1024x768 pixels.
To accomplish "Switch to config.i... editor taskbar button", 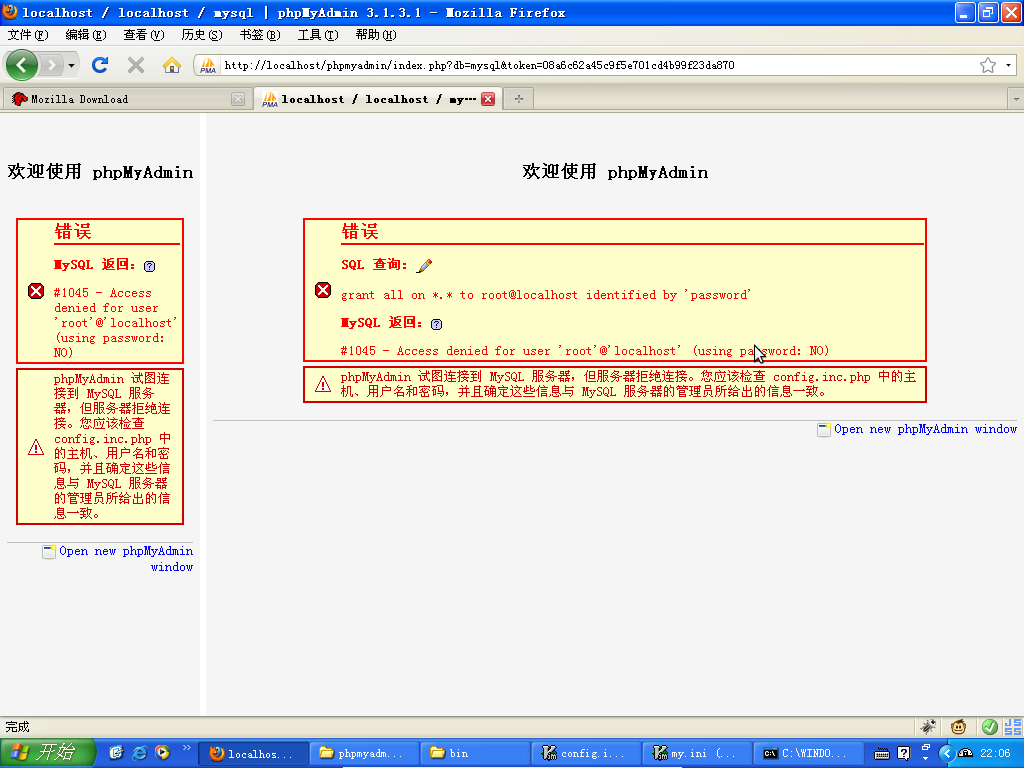I will click(585, 754).
